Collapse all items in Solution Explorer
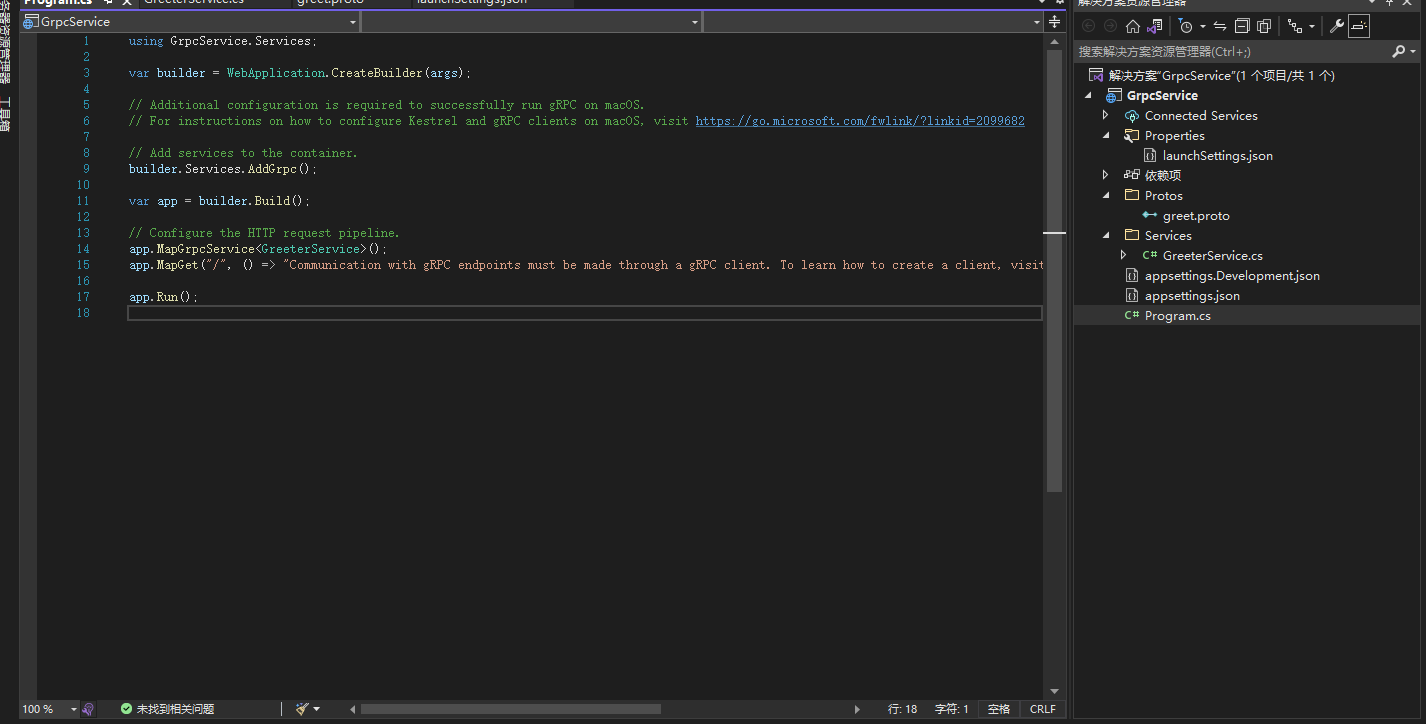The width and height of the screenshot is (1426, 724). 1242,27
